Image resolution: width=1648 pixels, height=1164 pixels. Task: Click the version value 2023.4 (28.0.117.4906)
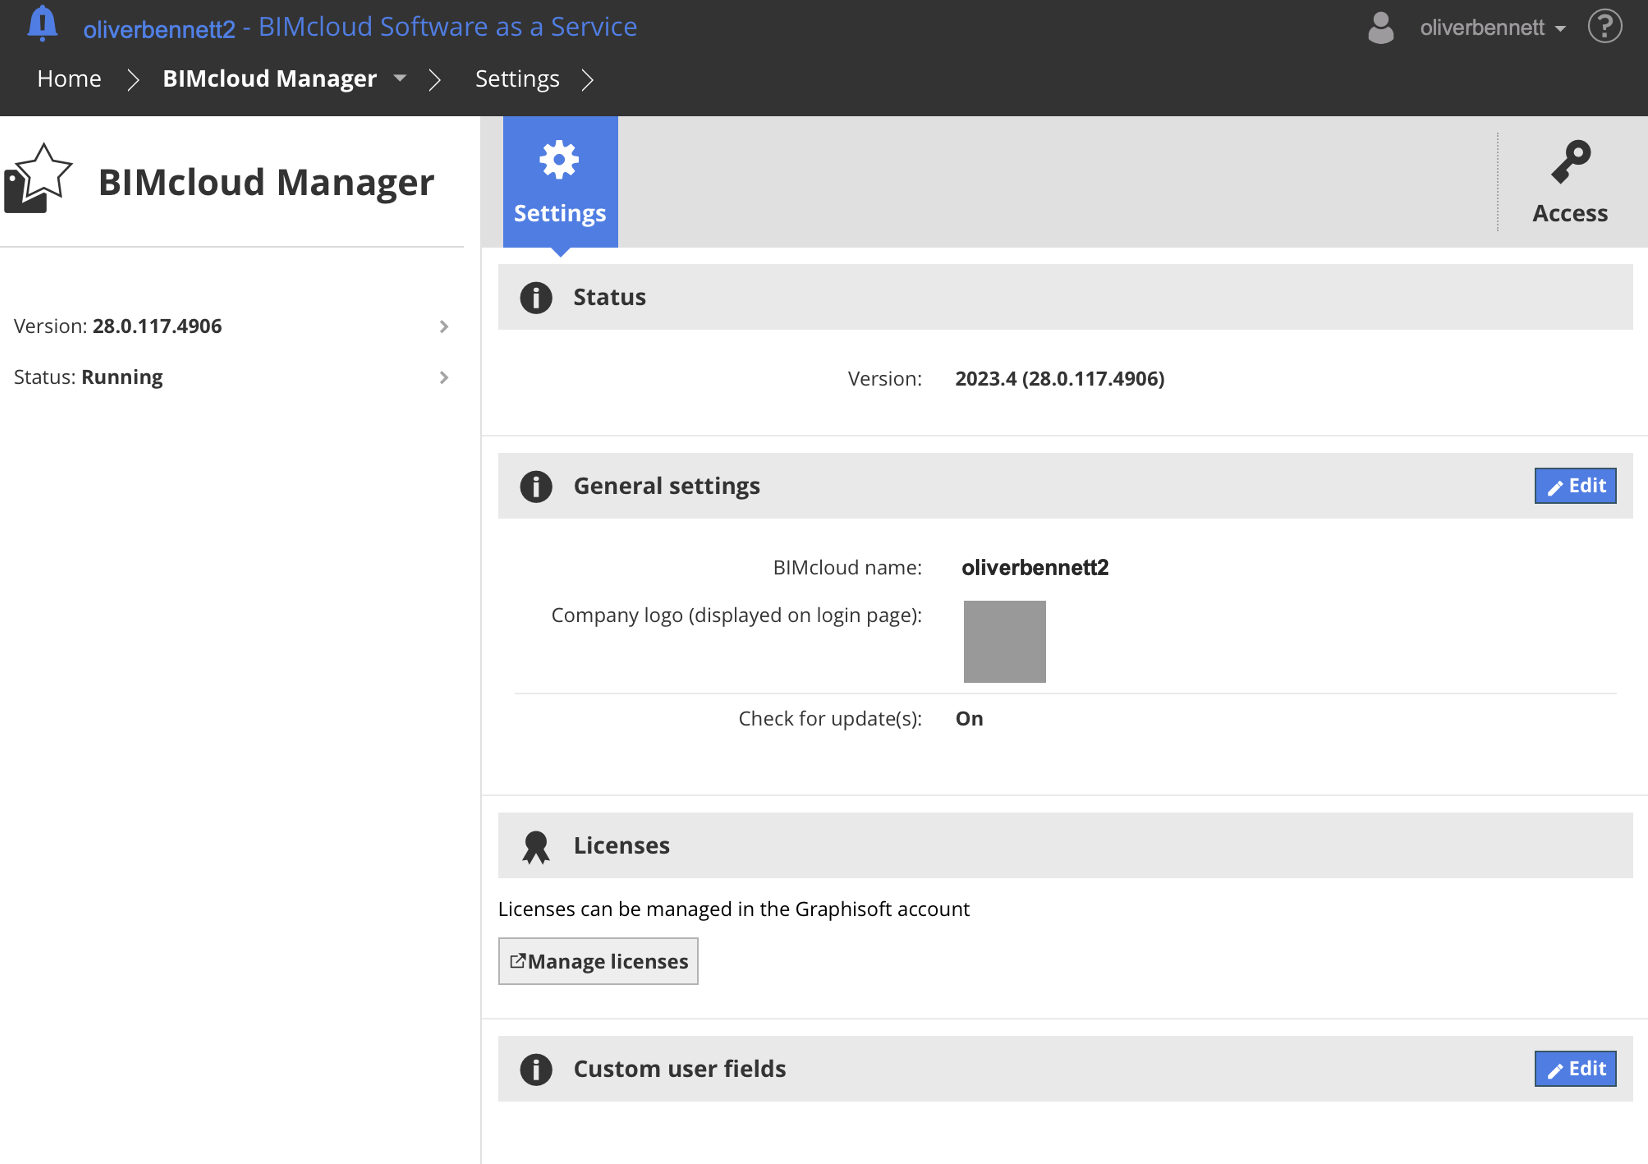tap(1060, 379)
